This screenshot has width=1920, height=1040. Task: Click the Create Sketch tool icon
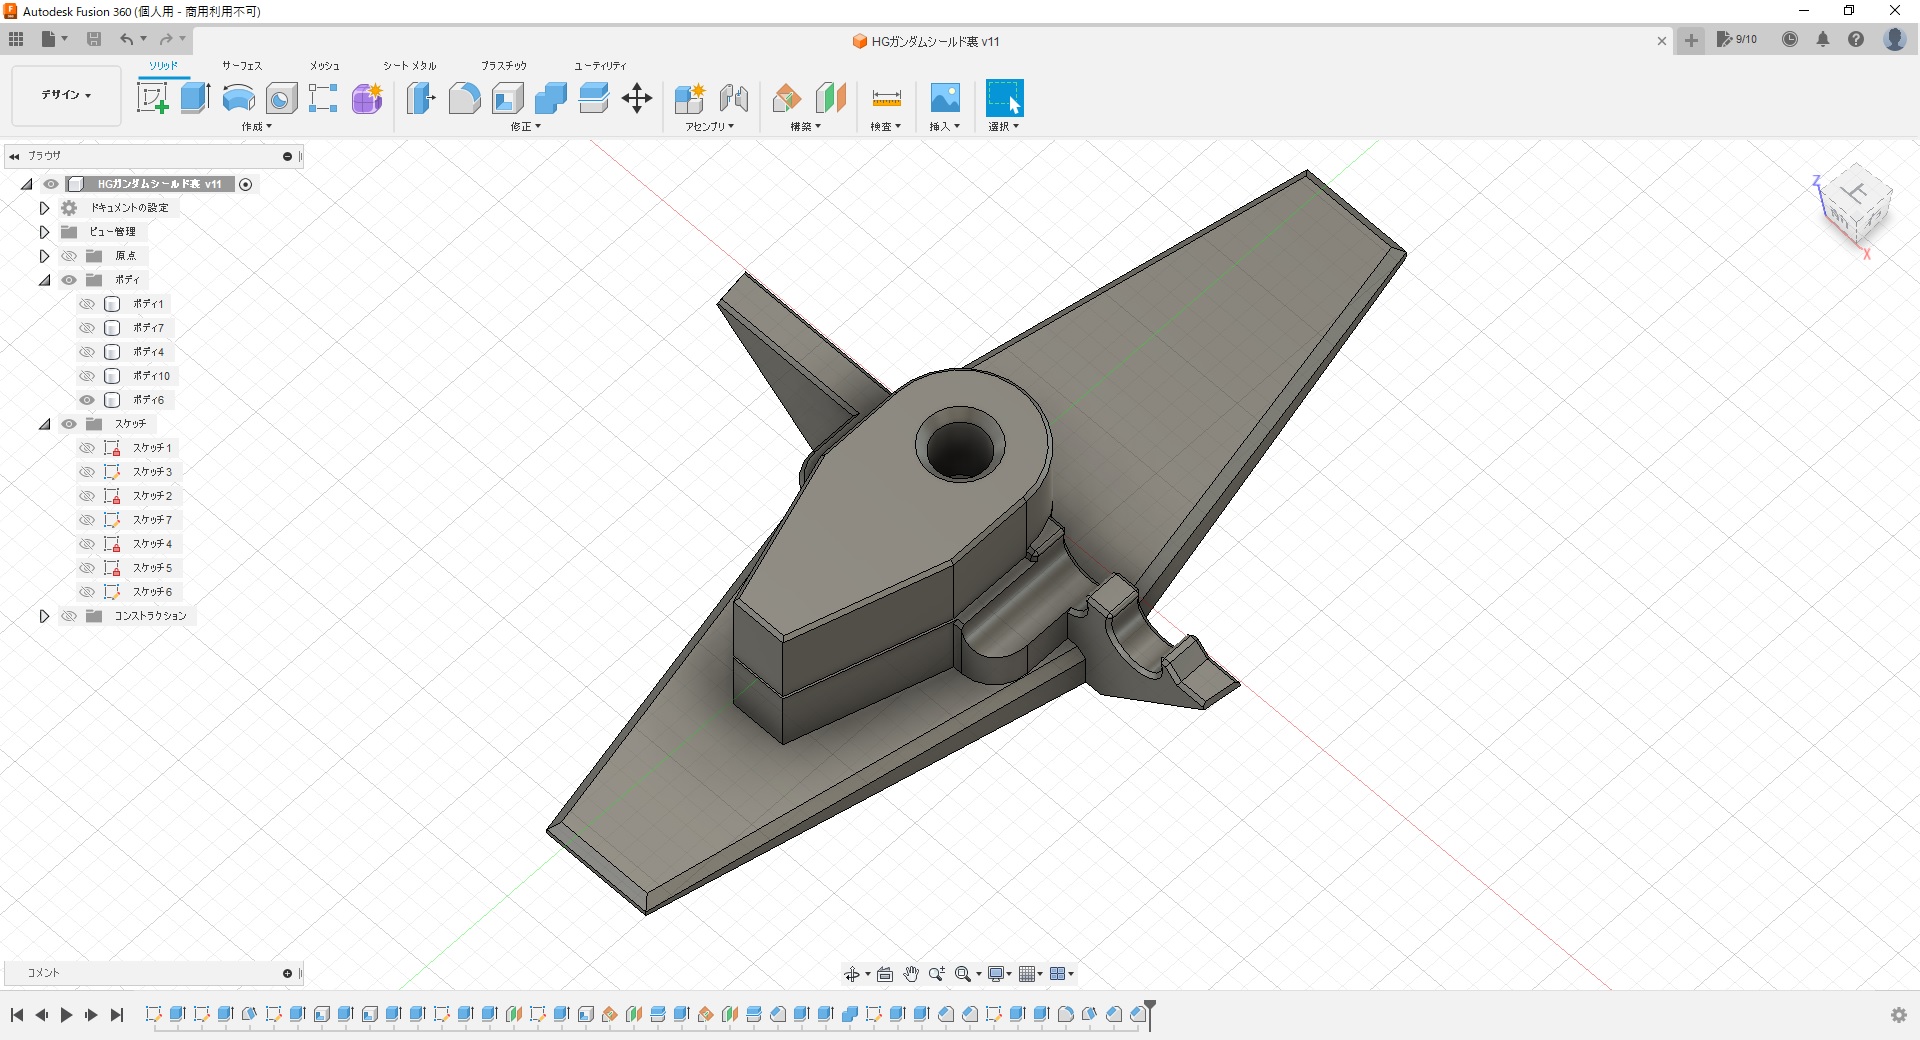(x=152, y=98)
